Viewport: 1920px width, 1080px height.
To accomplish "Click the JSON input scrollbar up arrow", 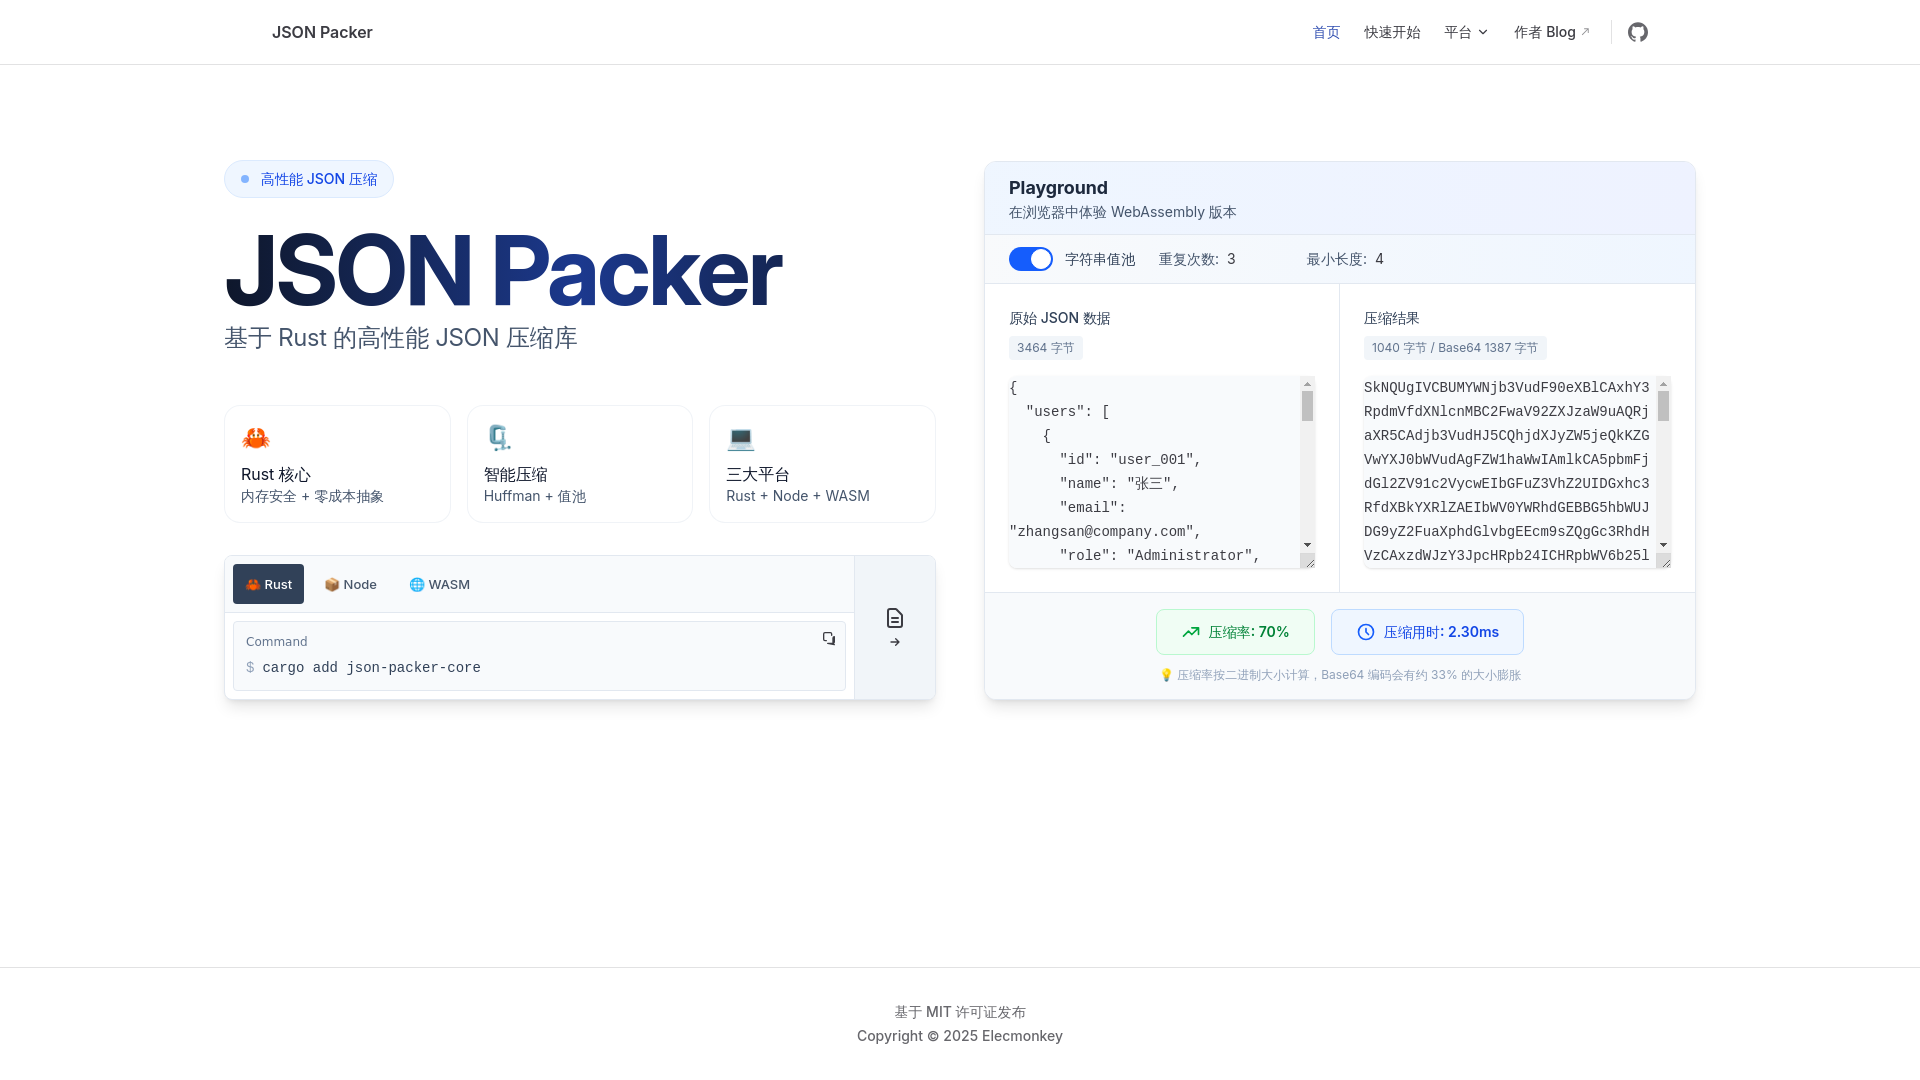I will click(1307, 384).
